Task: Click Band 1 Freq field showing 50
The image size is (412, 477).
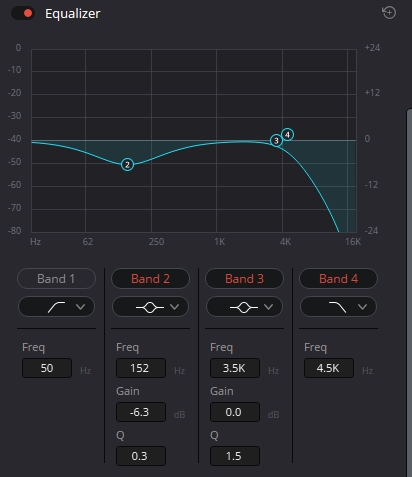Action: [47, 368]
